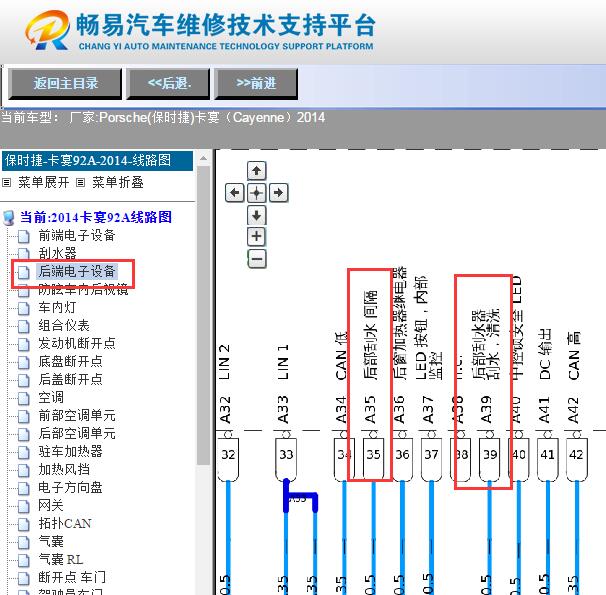This screenshot has height=595, width=606.
Task: Reset diagram view with center icon
Action: click(257, 192)
